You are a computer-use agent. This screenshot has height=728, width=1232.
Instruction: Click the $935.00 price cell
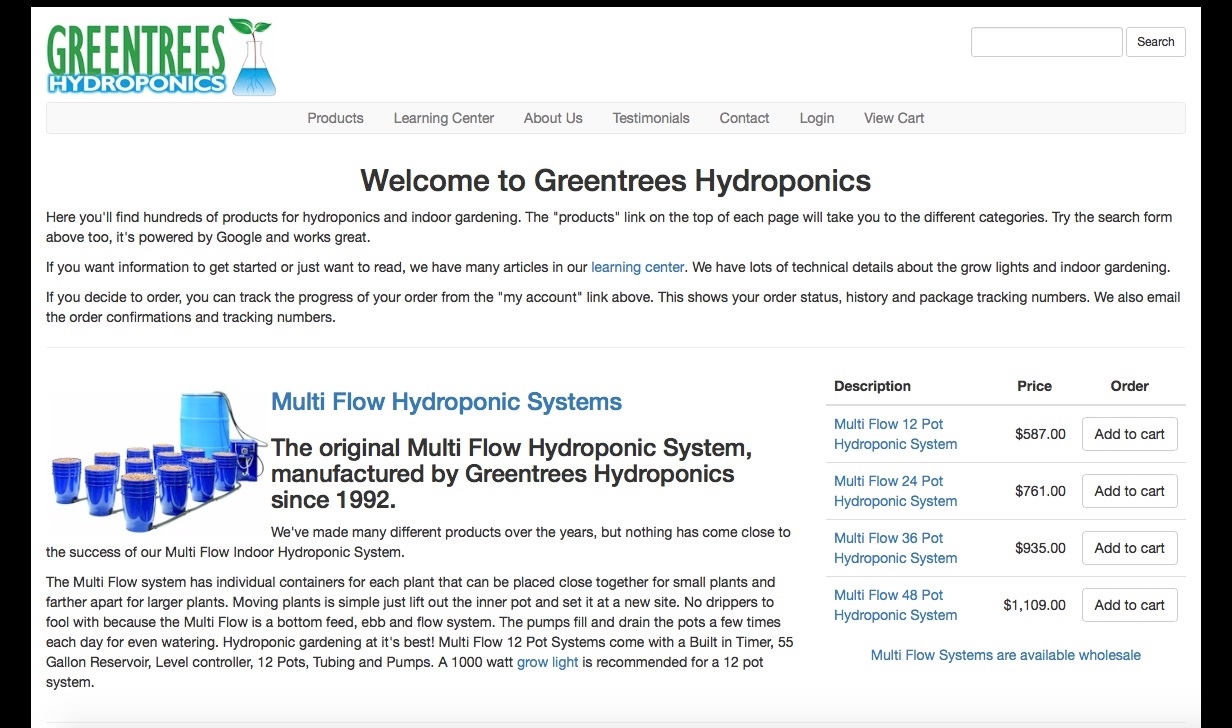1040,548
